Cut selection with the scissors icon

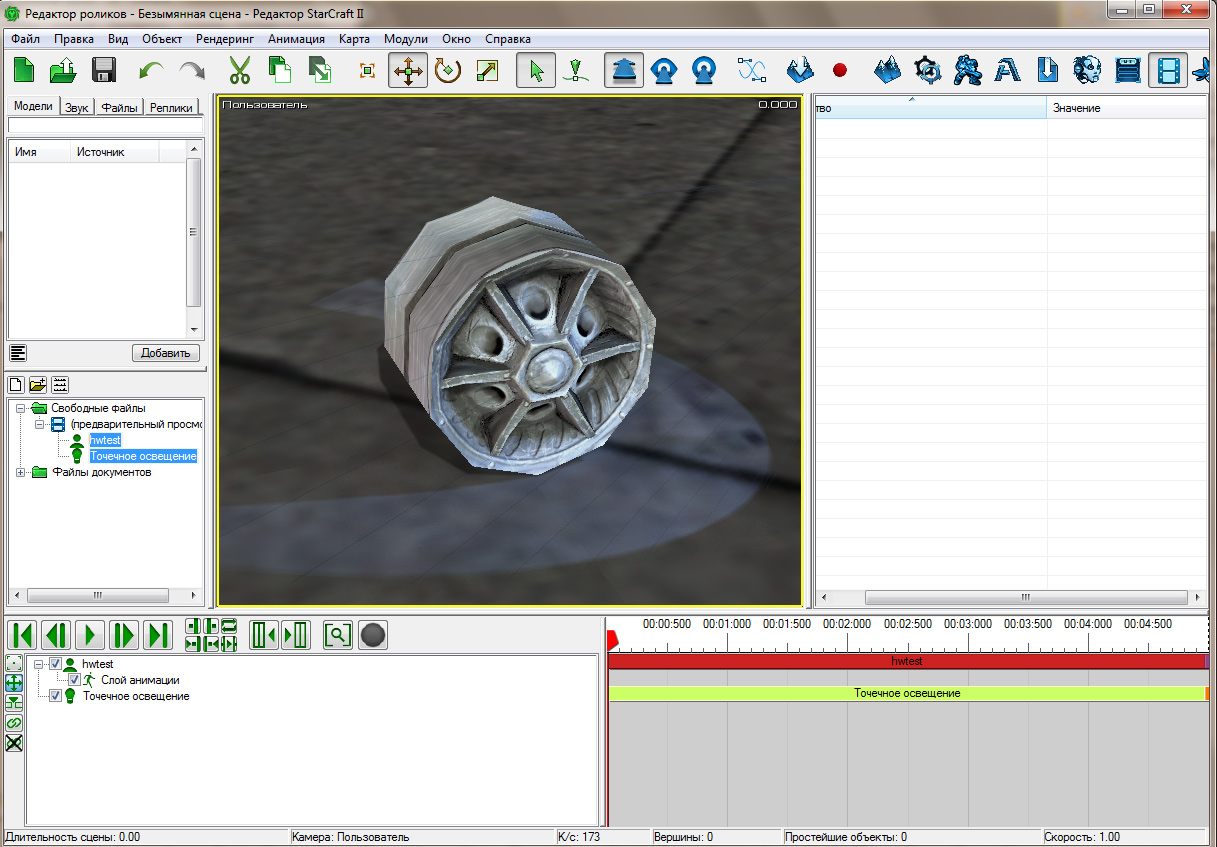(x=240, y=71)
